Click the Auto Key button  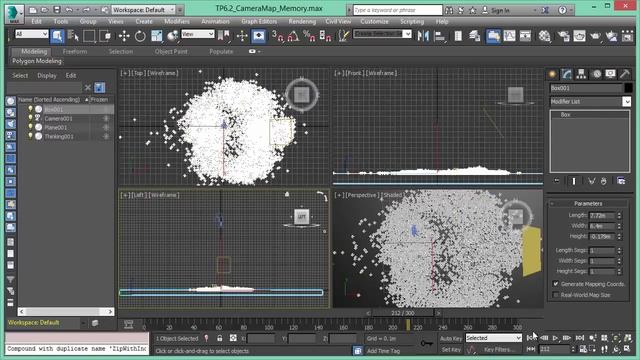coord(451,338)
